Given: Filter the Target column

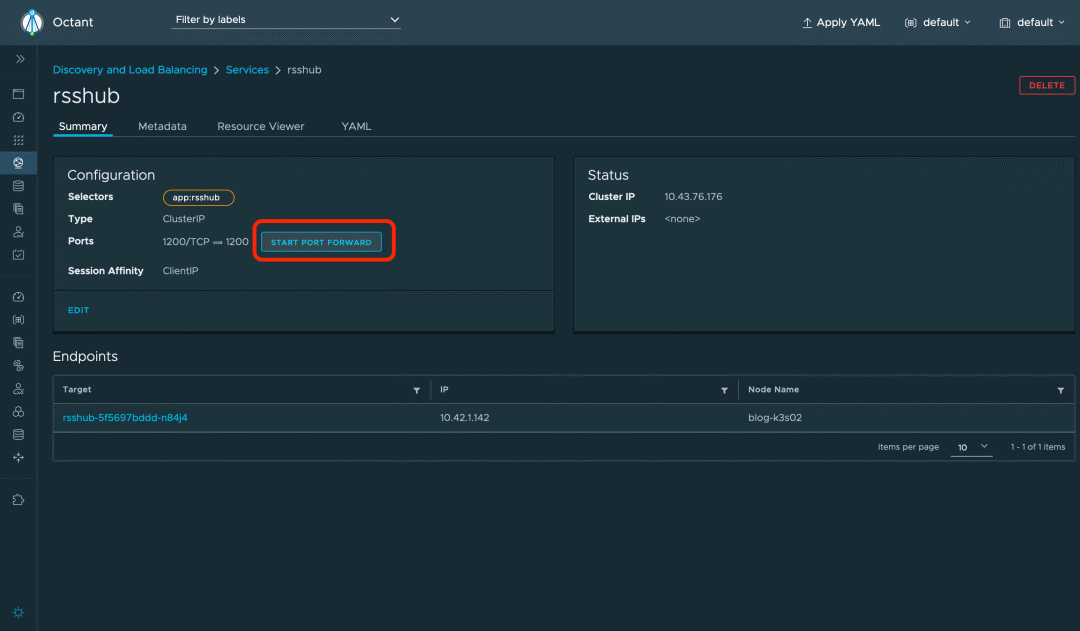Looking at the screenshot, I should [x=417, y=391].
